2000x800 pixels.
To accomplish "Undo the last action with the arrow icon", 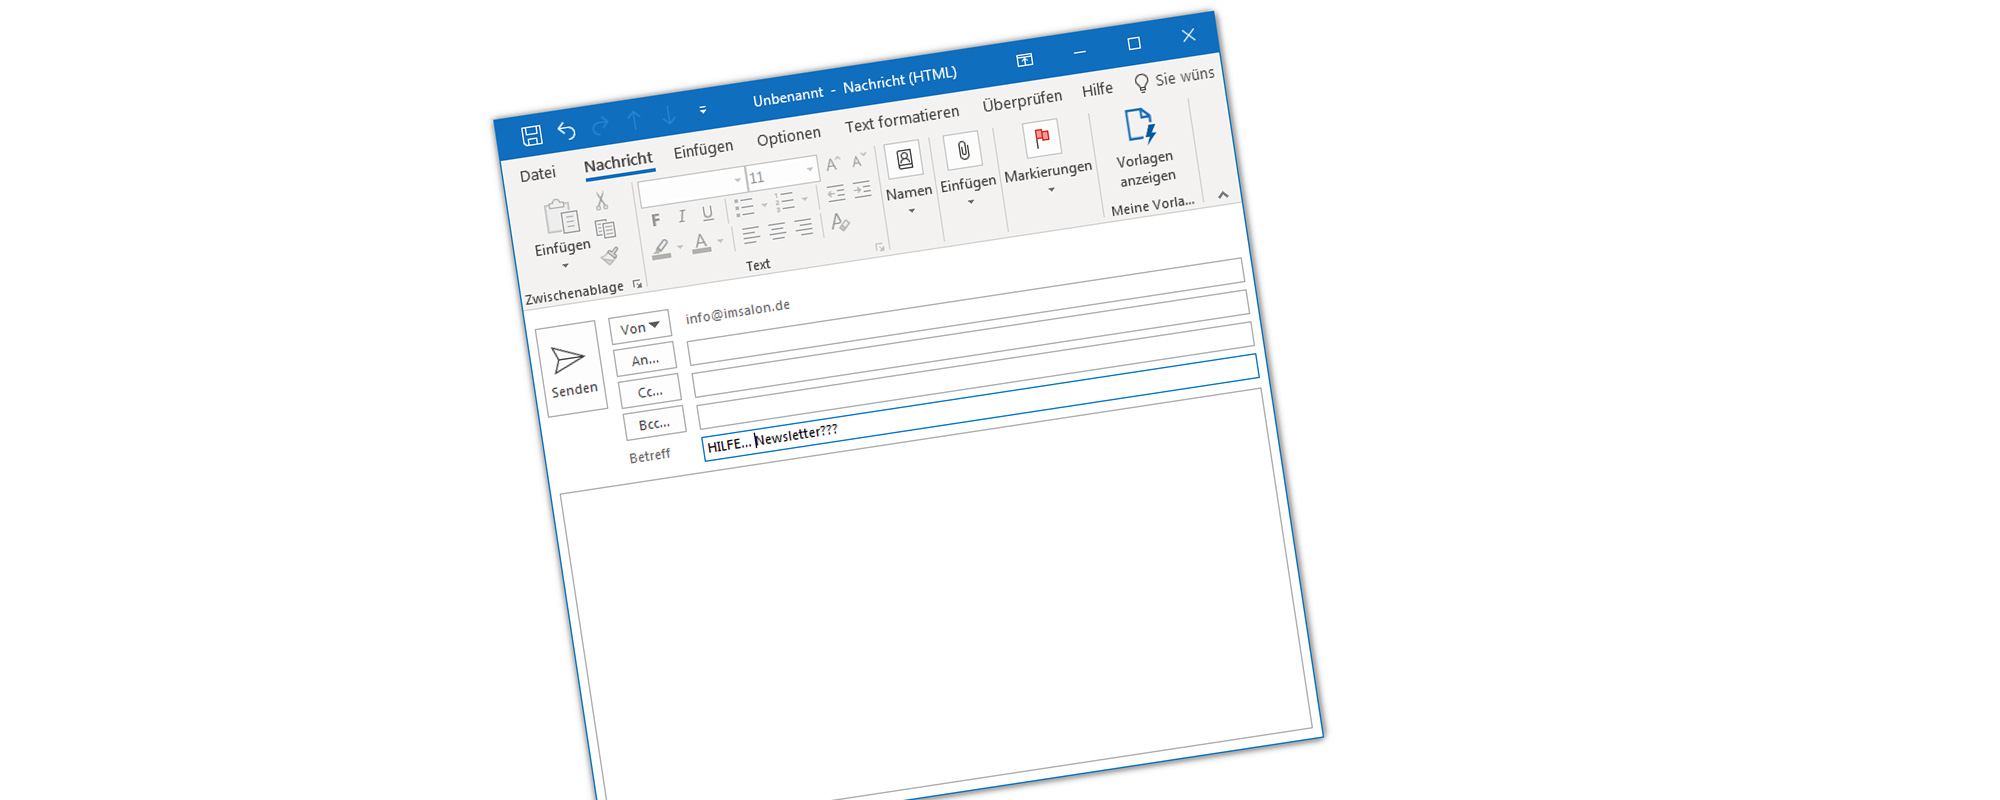I will click(x=566, y=130).
